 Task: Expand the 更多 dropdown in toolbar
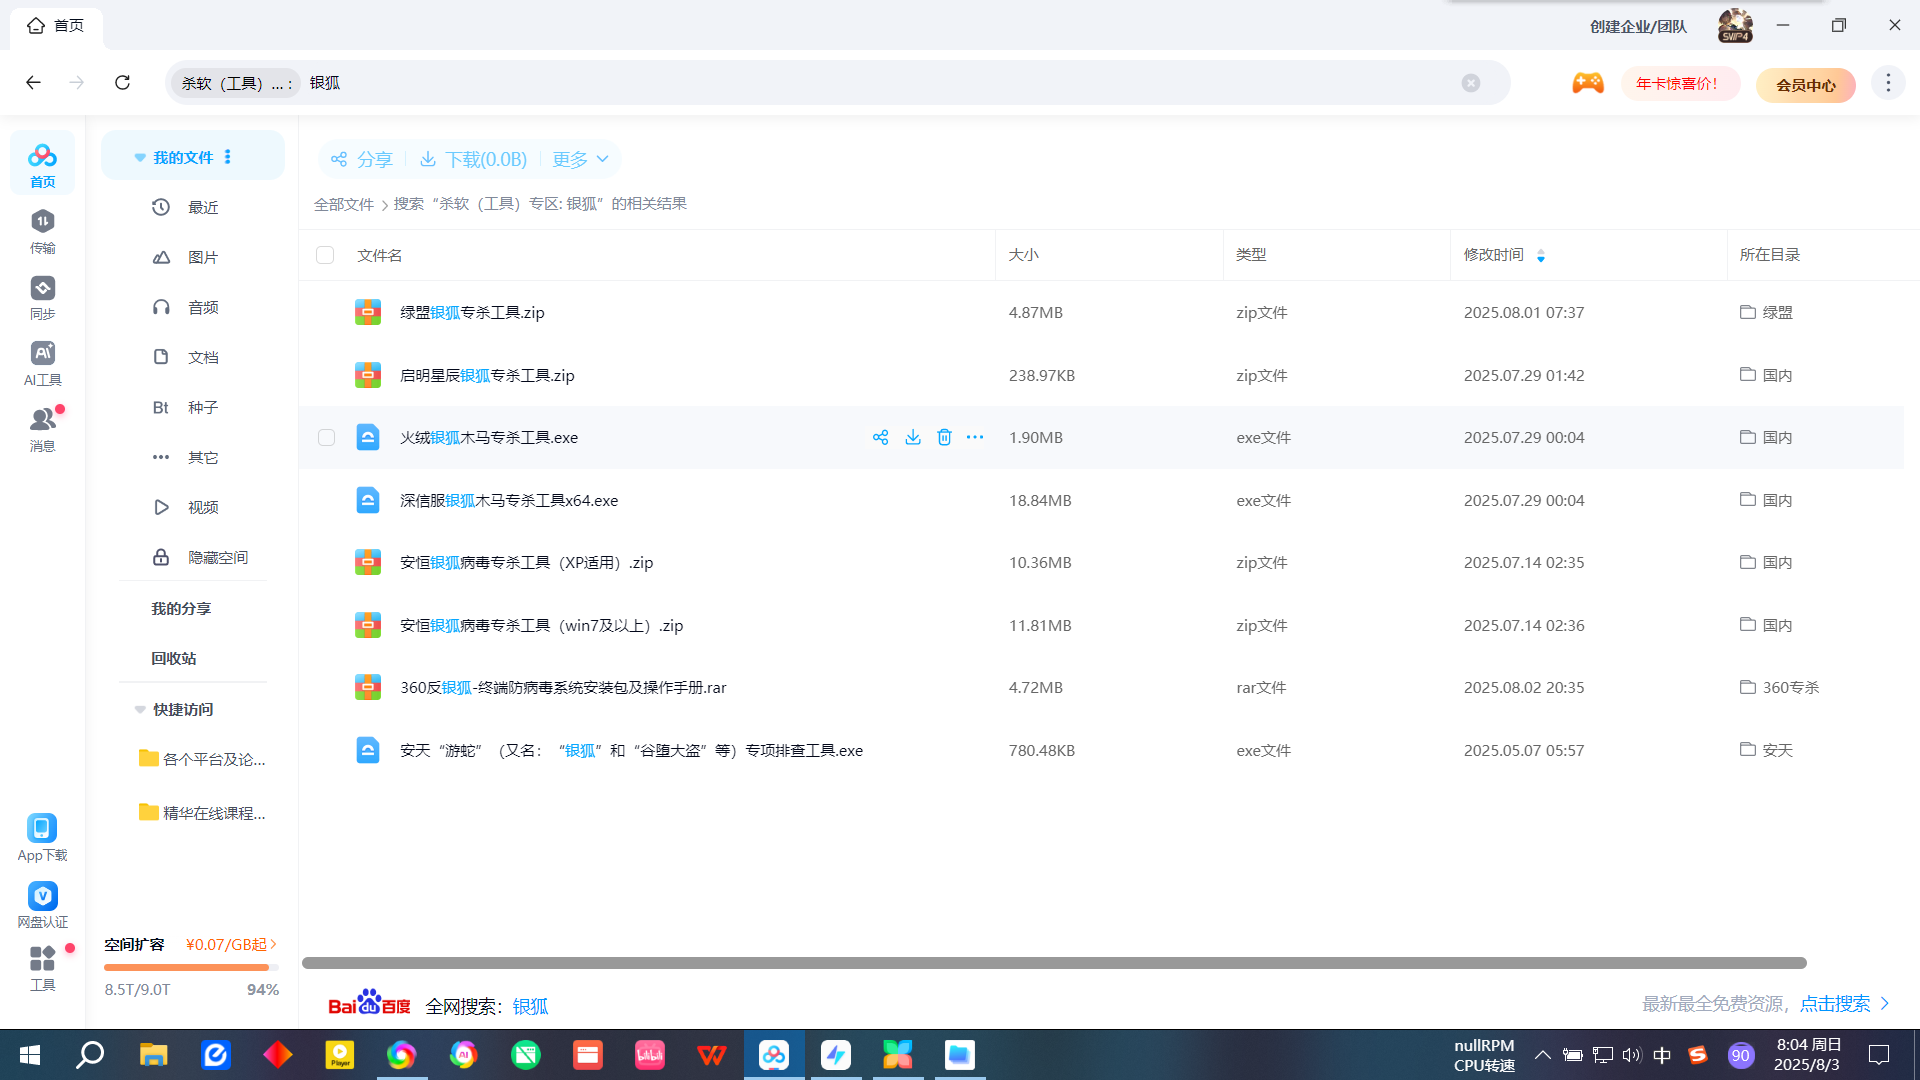(x=580, y=160)
